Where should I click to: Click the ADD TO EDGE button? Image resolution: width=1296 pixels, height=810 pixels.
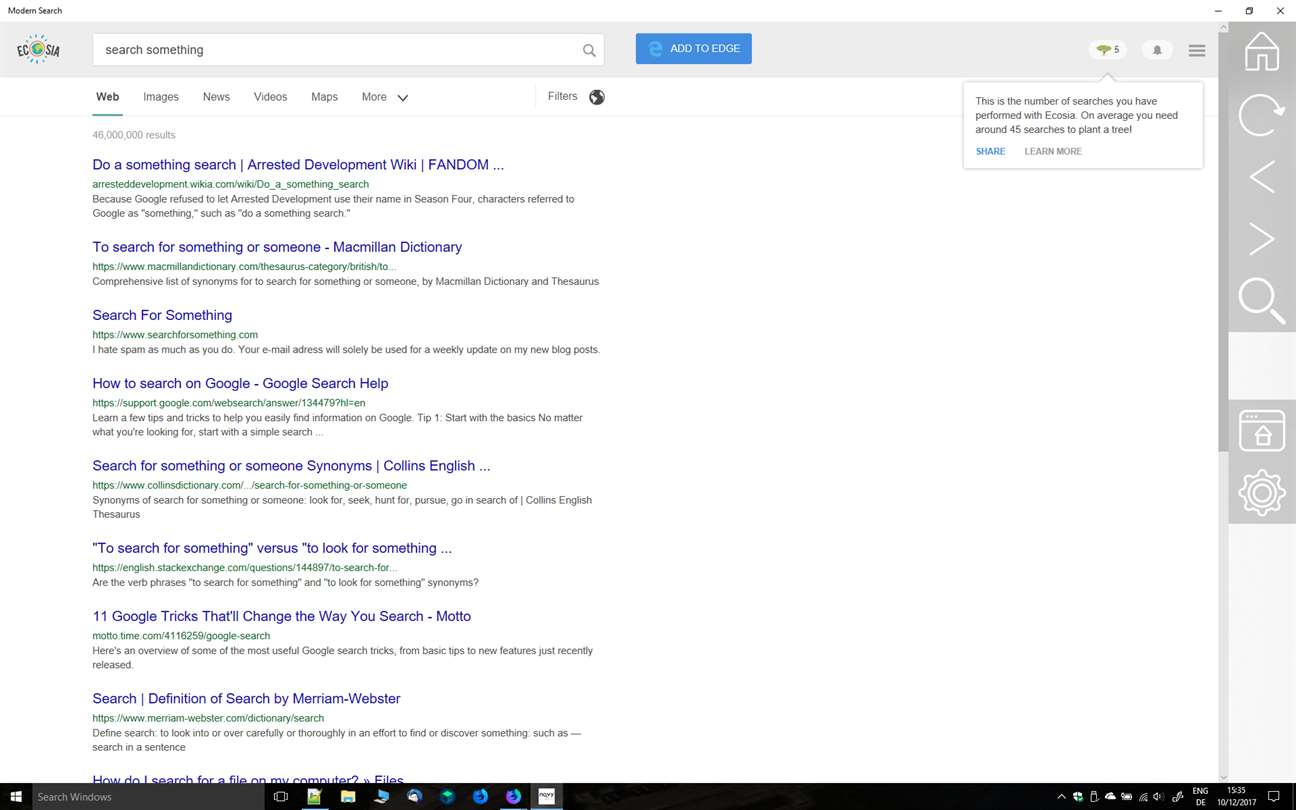click(x=694, y=49)
